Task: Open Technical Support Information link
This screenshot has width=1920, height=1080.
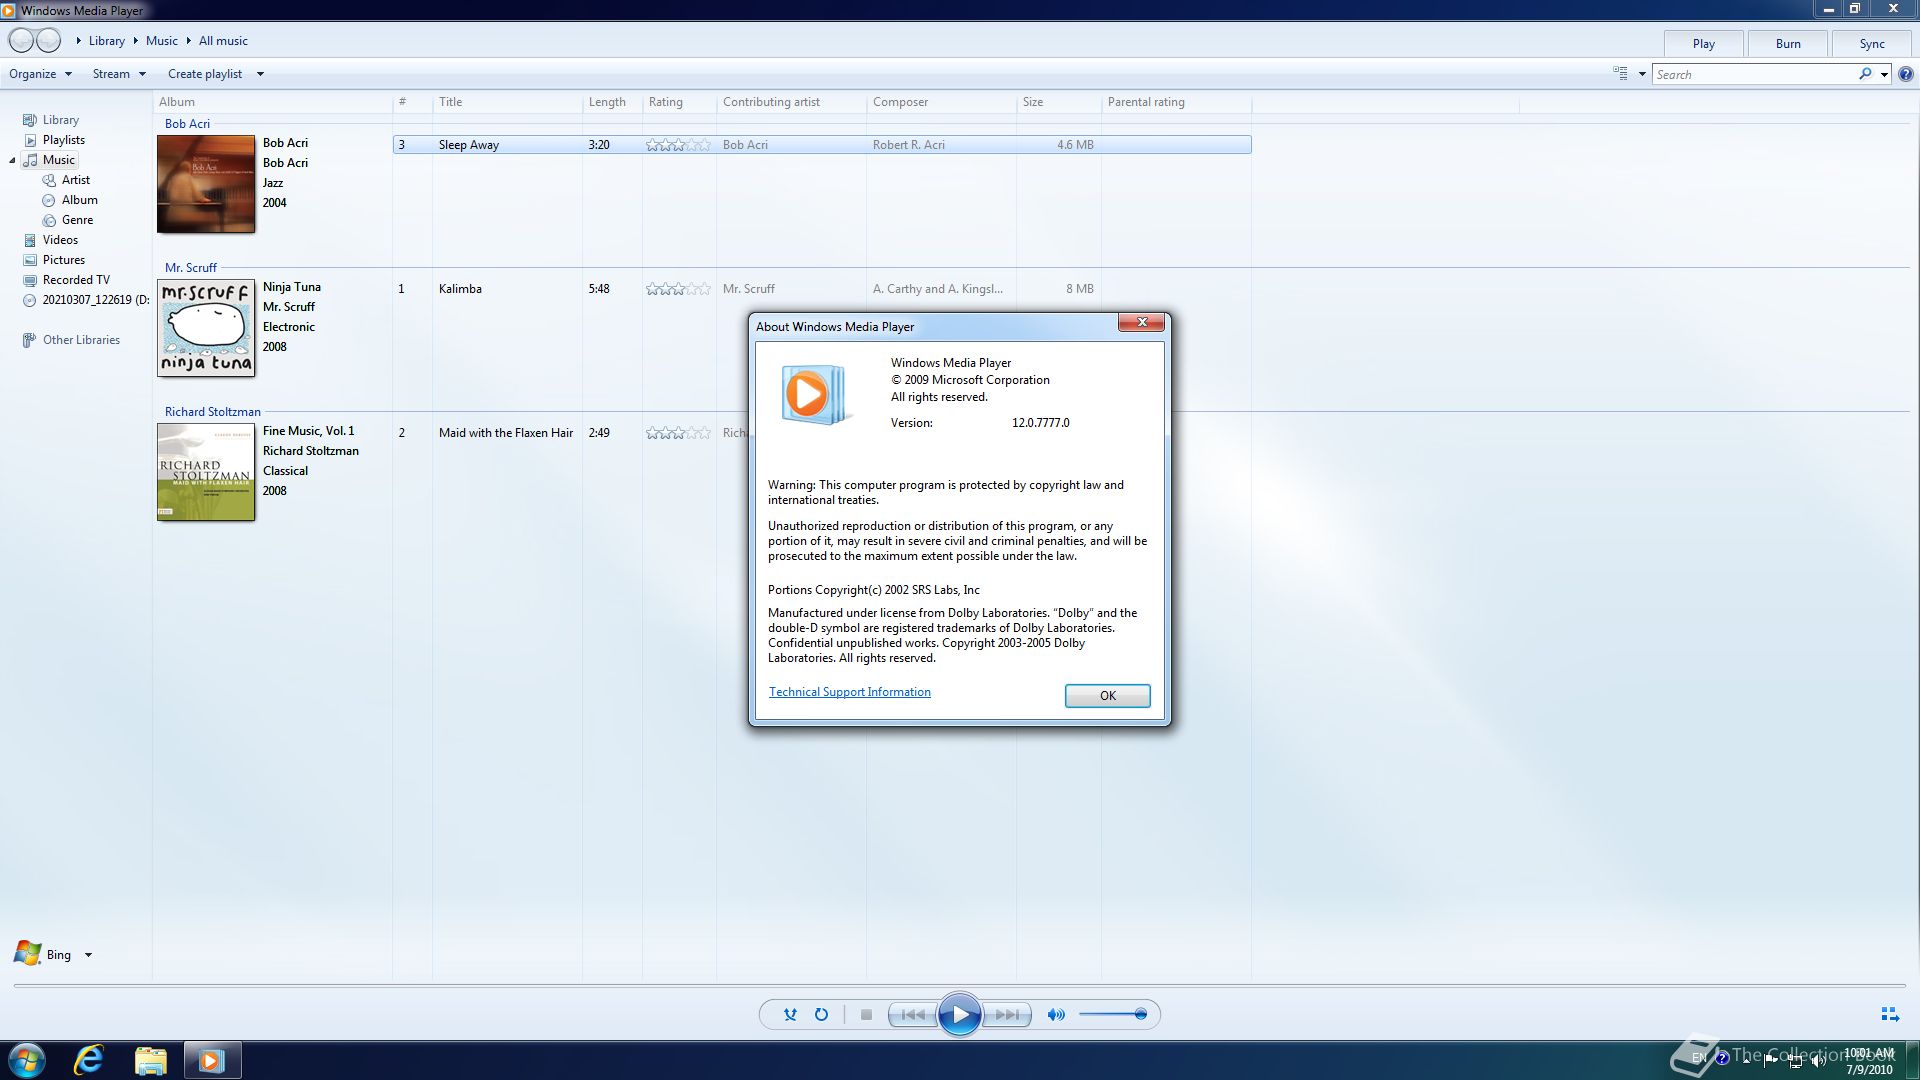Action: [849, 692]
